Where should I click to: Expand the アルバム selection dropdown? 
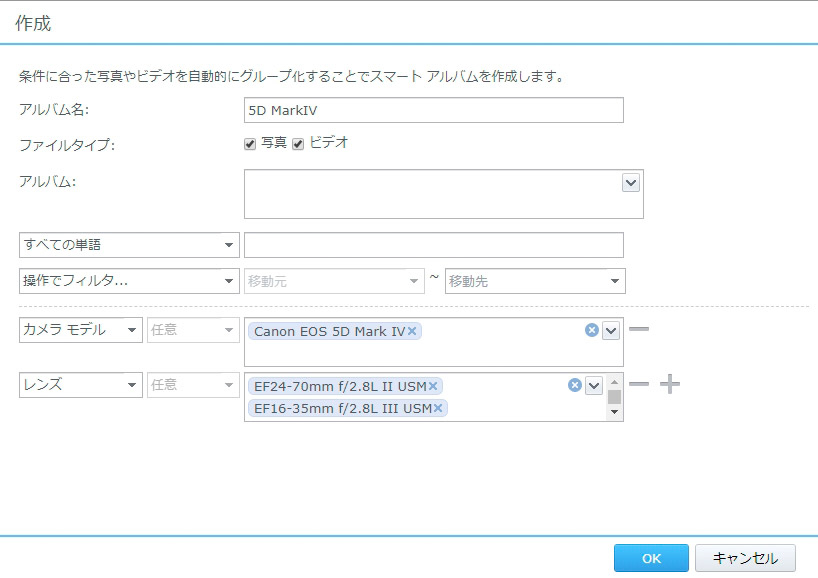631,182
